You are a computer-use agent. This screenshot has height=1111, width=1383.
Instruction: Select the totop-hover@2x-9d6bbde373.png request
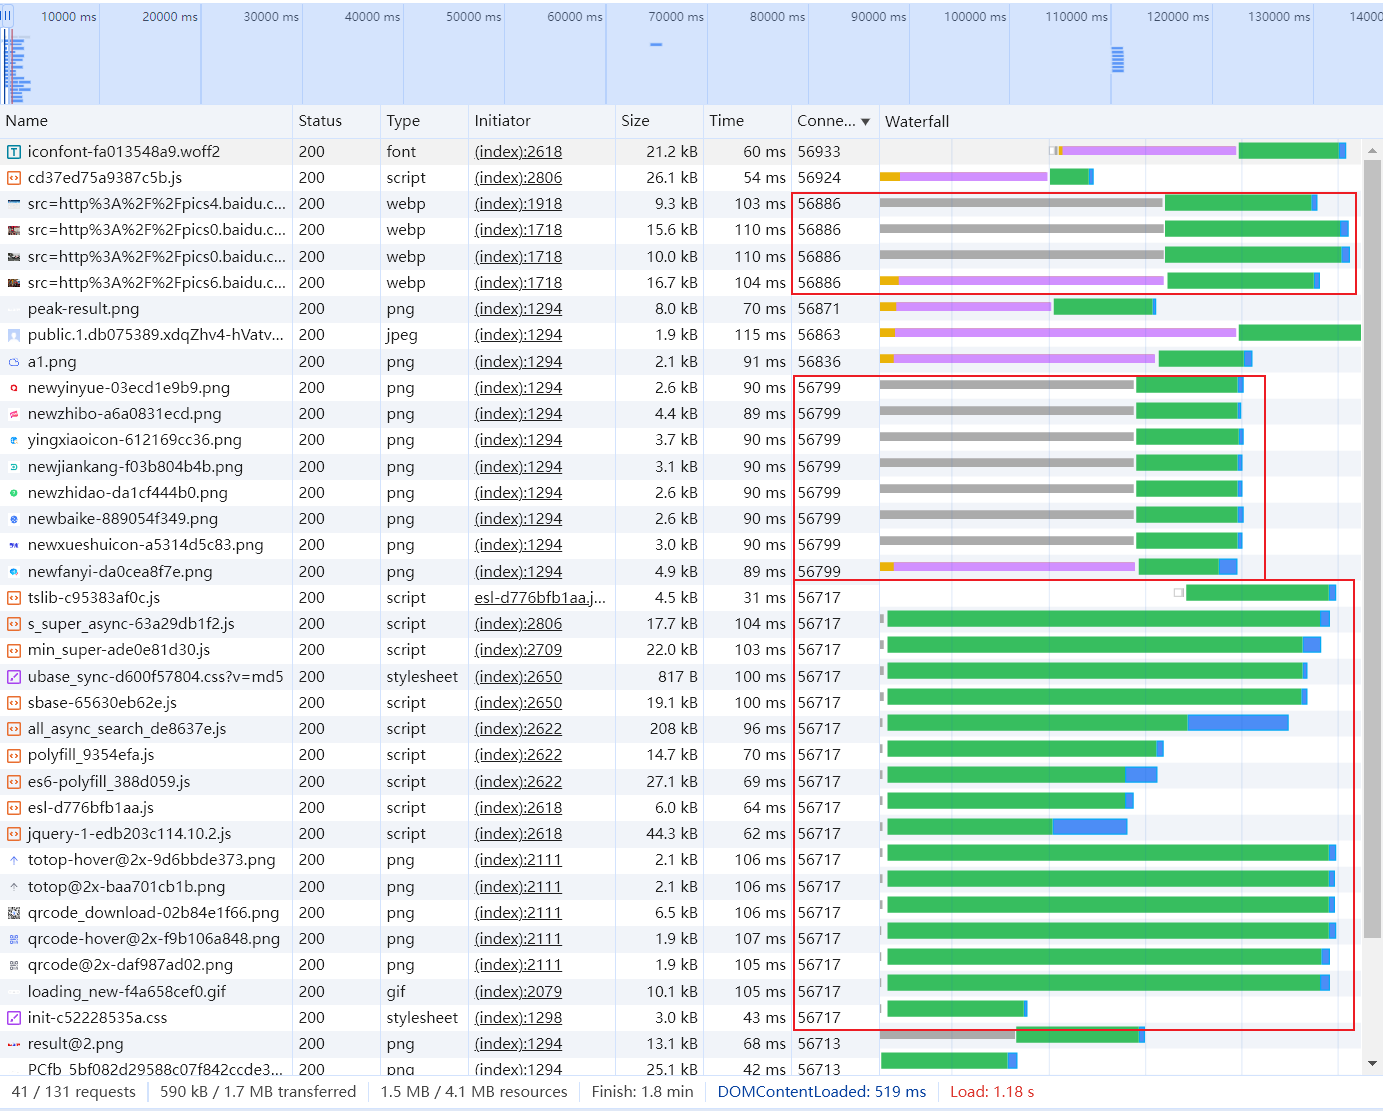tap(680, 860)
